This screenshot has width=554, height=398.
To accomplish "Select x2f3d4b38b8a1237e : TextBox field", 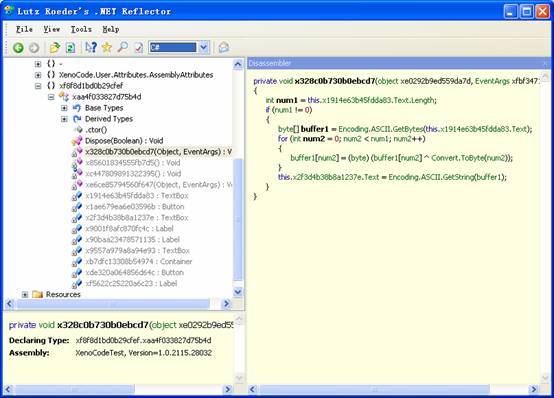I will 137,217.
